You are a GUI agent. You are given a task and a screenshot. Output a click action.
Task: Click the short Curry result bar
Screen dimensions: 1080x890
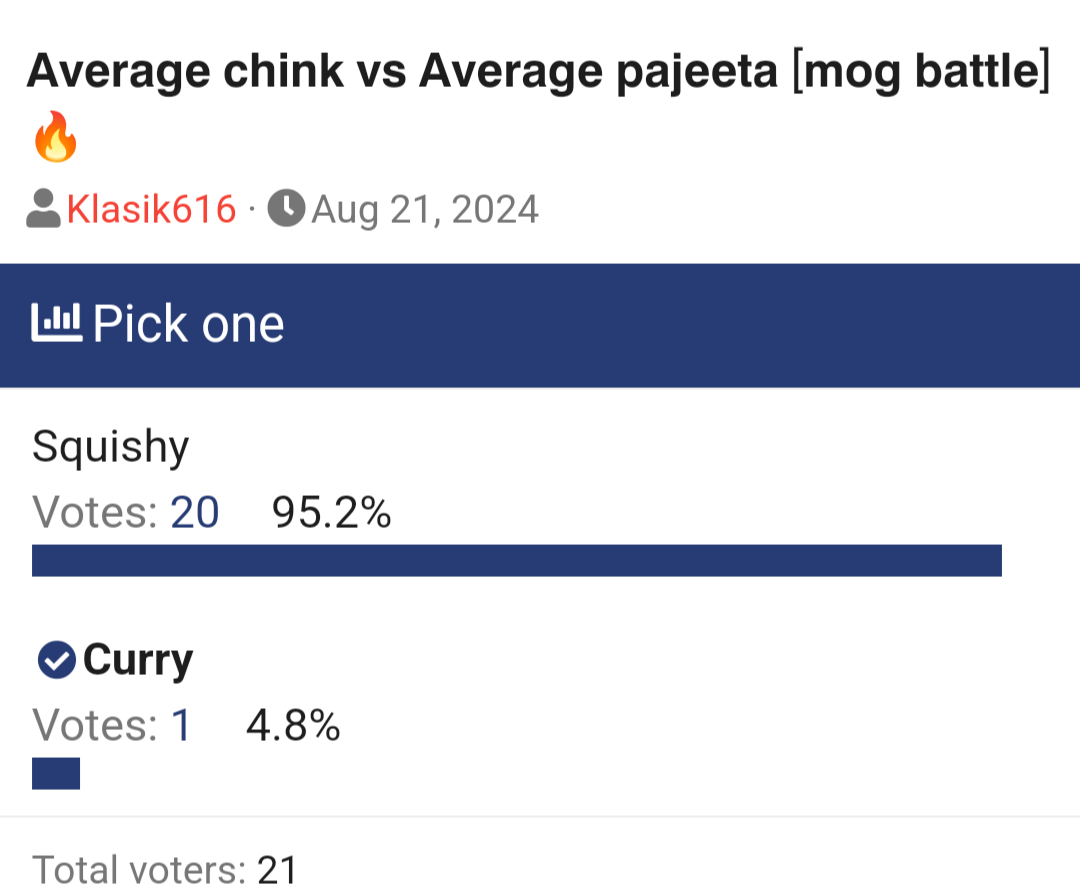(56, 774)
